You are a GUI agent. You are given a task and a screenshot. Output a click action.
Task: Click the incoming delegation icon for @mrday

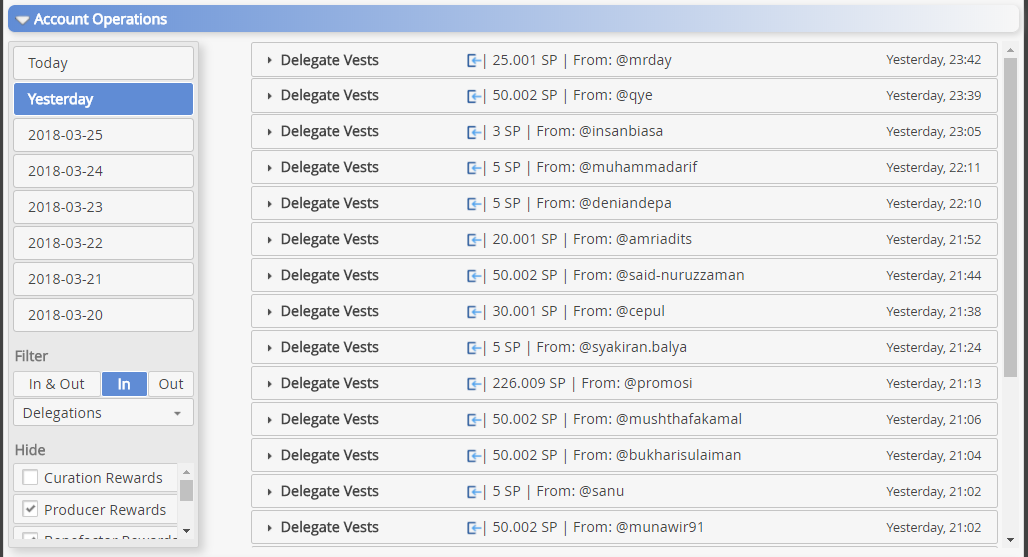[x=475, y=60]
